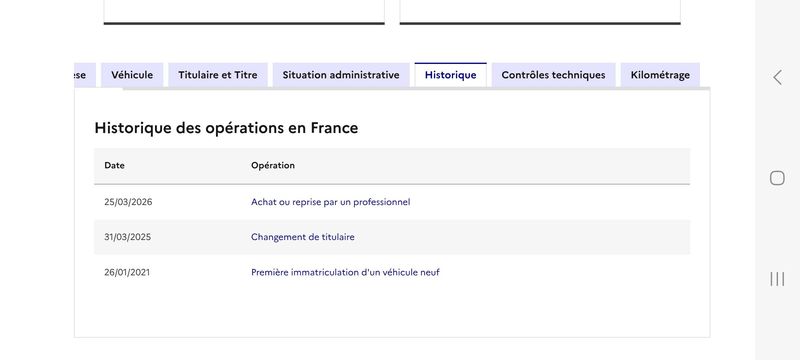Switch to the Véhicule tab
Image resolution: width=800 pixels, height=360 pixels.
pyautogui.click(x=132, y=75)
